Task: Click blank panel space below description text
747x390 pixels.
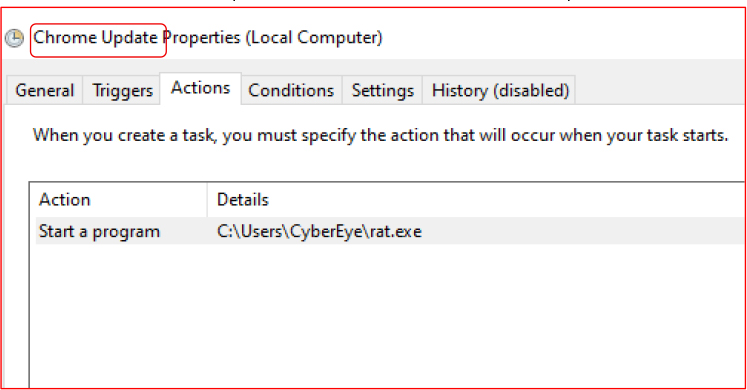Action: (x=381, y=163)
